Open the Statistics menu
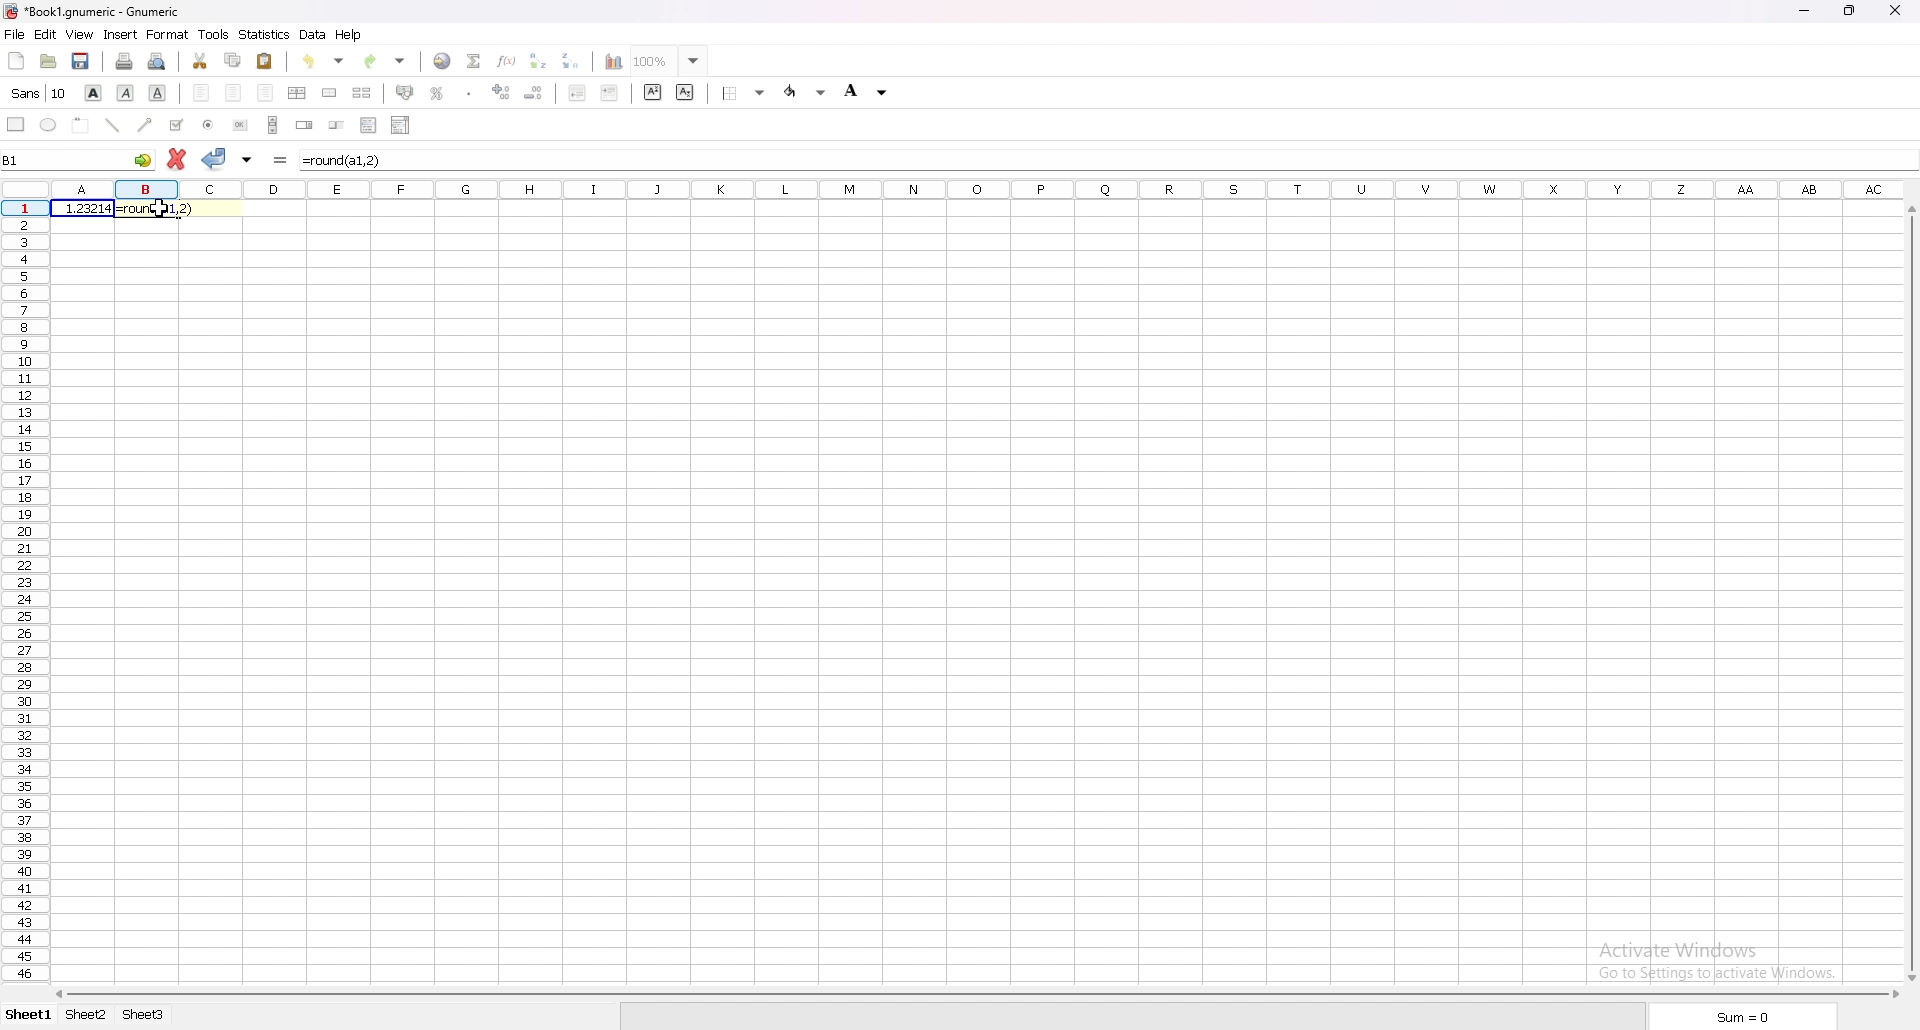This screenshot has width=1920, height=1030. (x=265, y=35)
